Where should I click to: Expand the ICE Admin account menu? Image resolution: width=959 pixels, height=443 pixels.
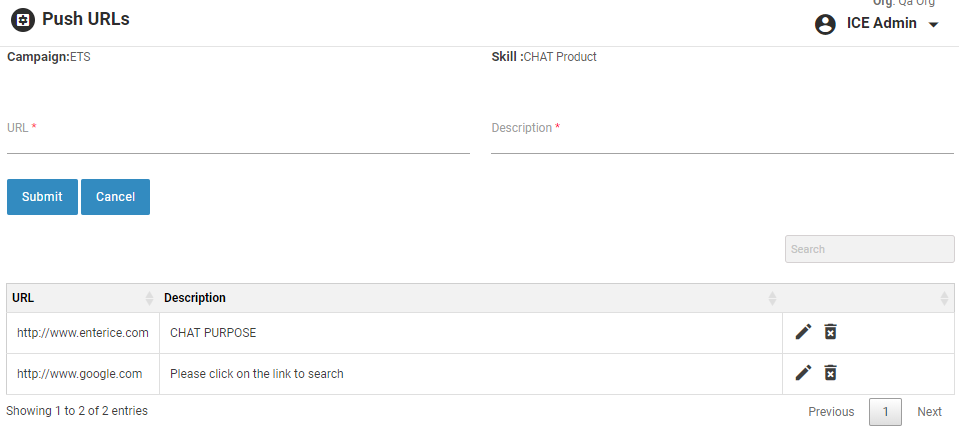click(x=881, y=24)
